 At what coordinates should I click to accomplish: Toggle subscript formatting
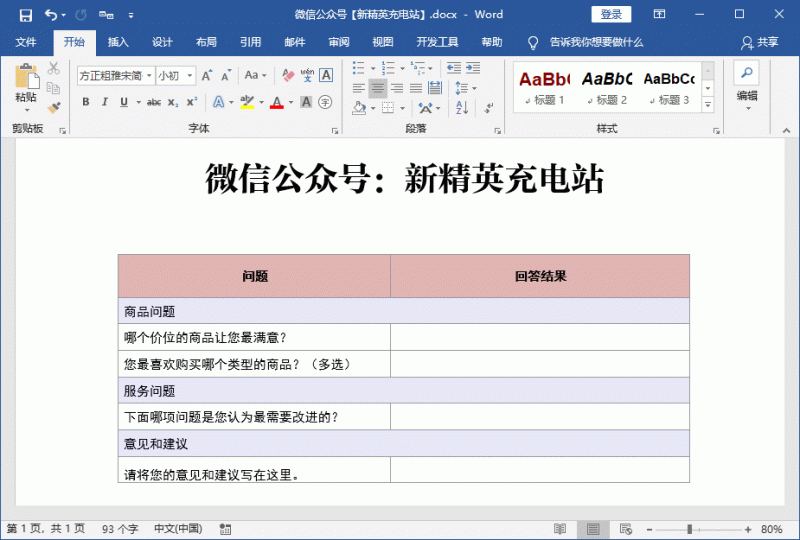click(173, 102)
